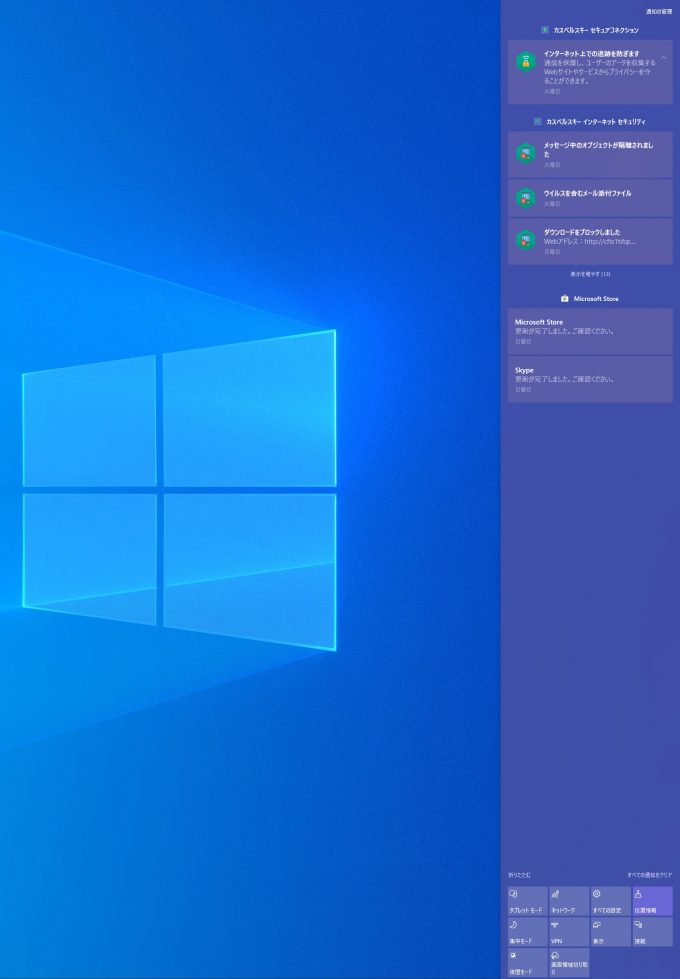
Task: Open the Skype update notification
Action: click(590, 379)
